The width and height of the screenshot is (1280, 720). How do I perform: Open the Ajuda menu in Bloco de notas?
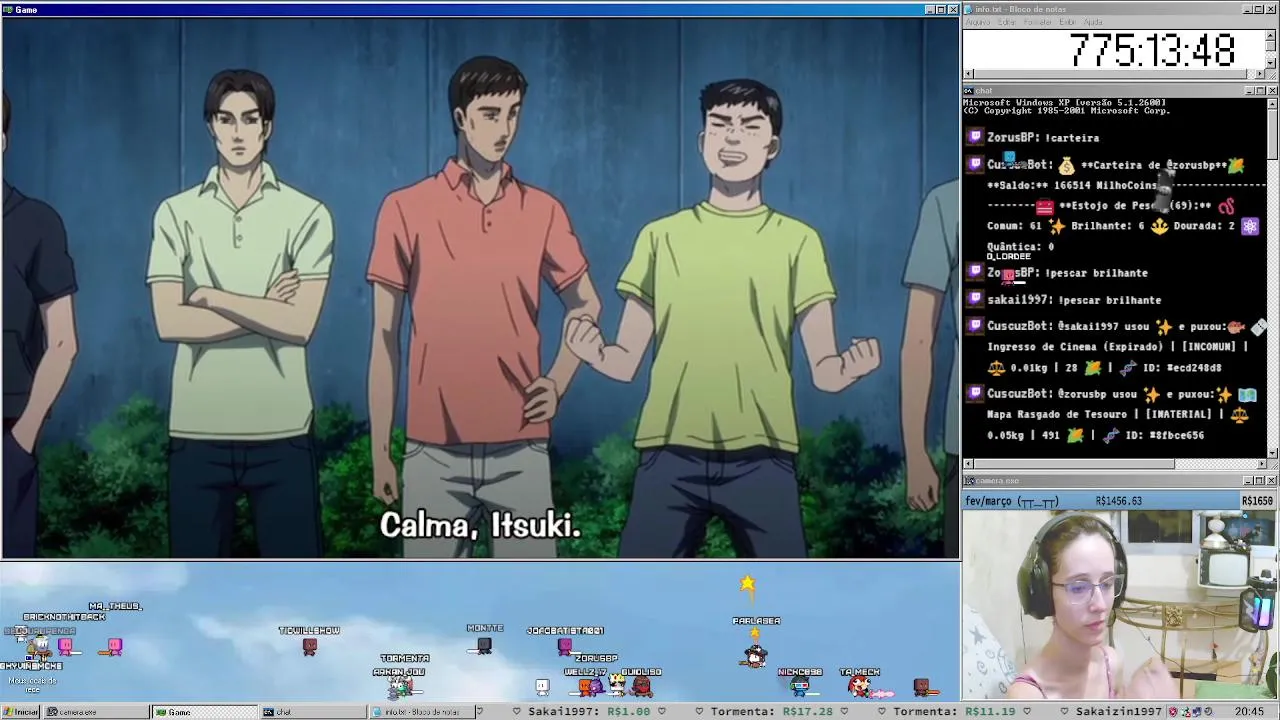point(1094,22)
